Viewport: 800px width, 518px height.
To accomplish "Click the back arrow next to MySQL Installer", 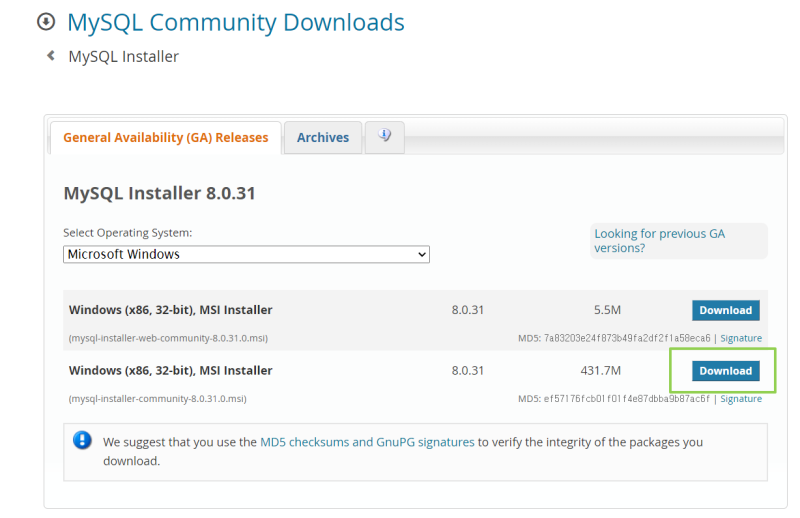I will point(51,55).
